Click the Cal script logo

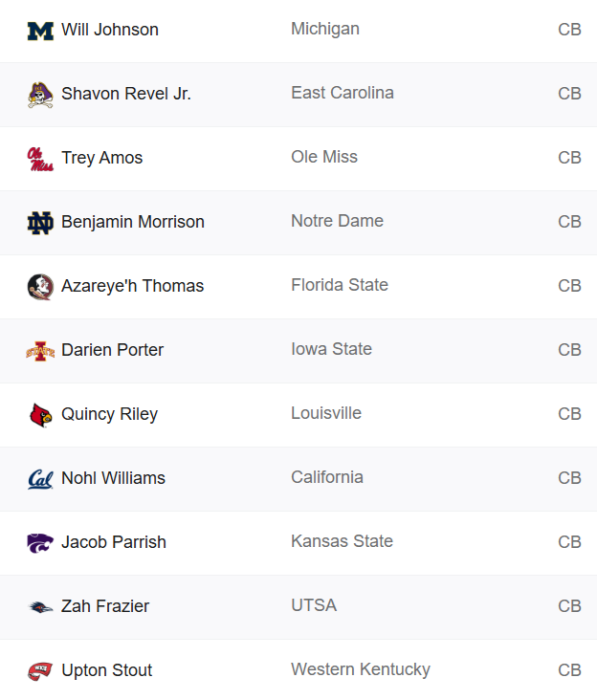tap(40, 479)
